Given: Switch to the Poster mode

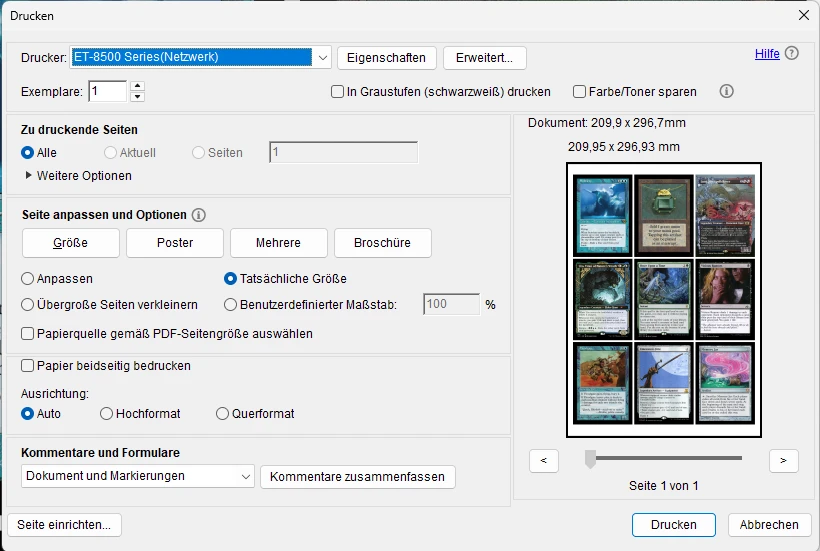Looking at the screenshot, I should (x=175, y=243).
